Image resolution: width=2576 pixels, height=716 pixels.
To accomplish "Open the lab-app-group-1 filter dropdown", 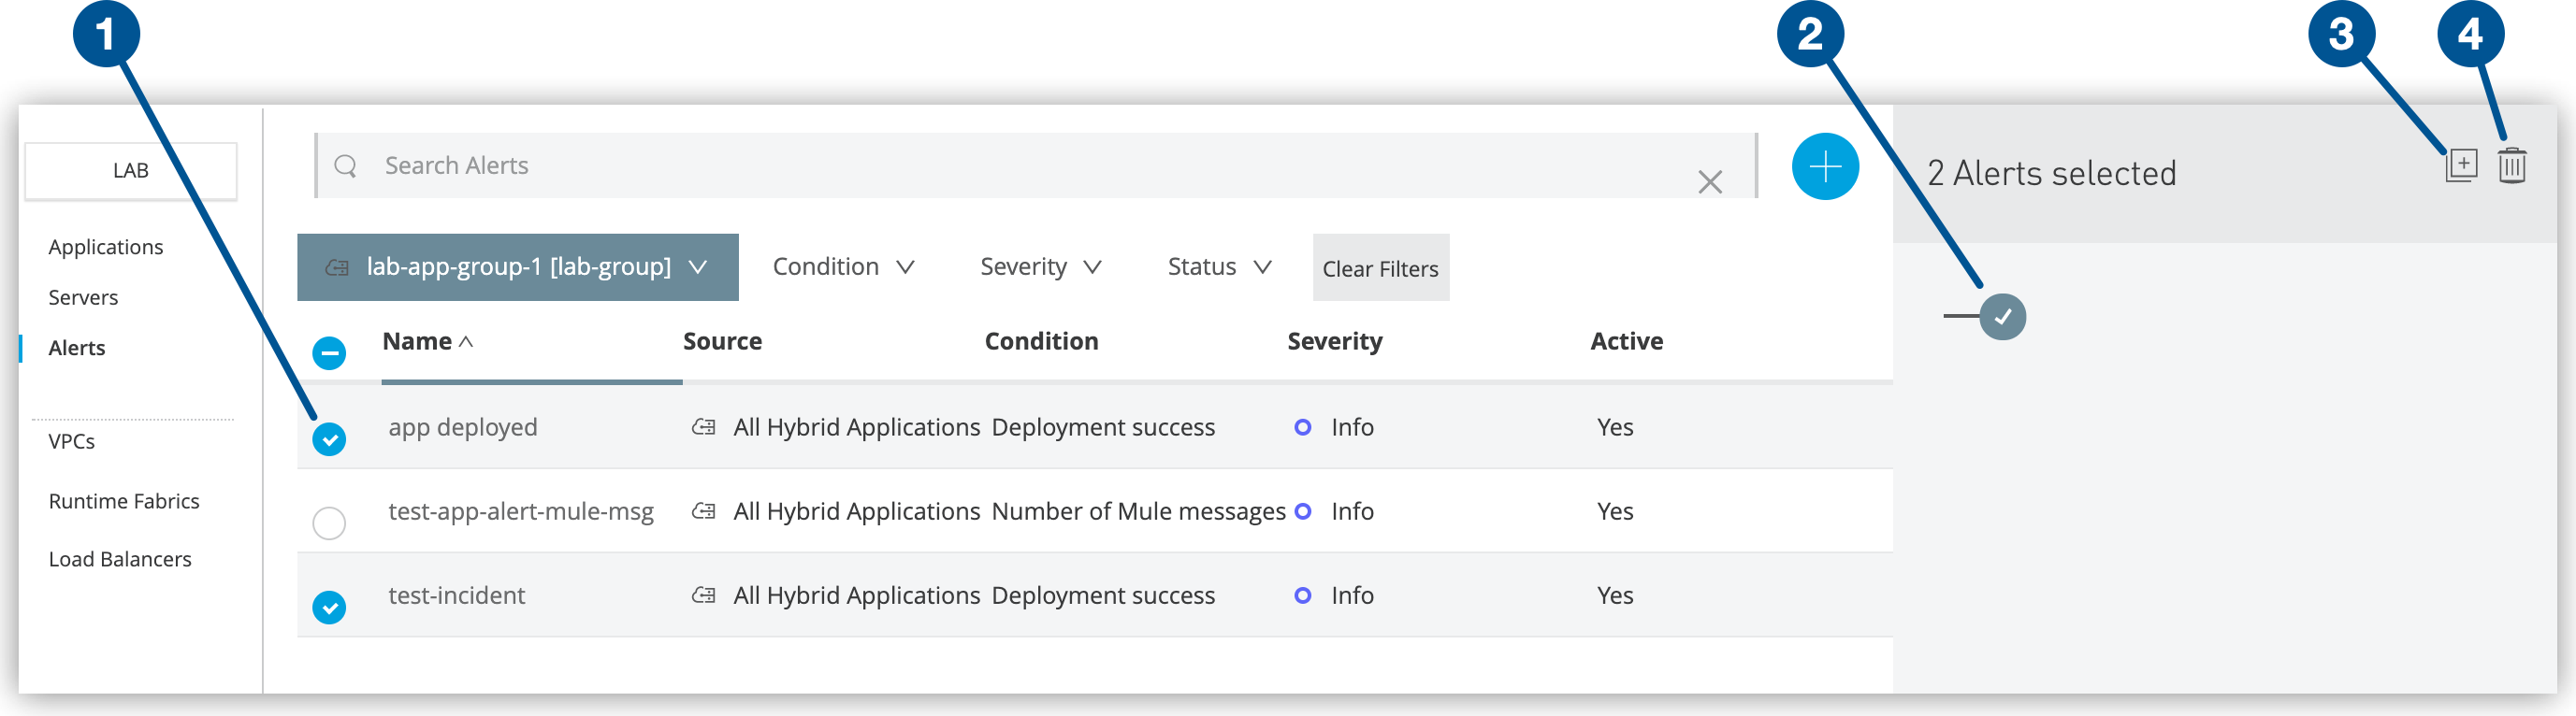I will [x=517, y=267].
